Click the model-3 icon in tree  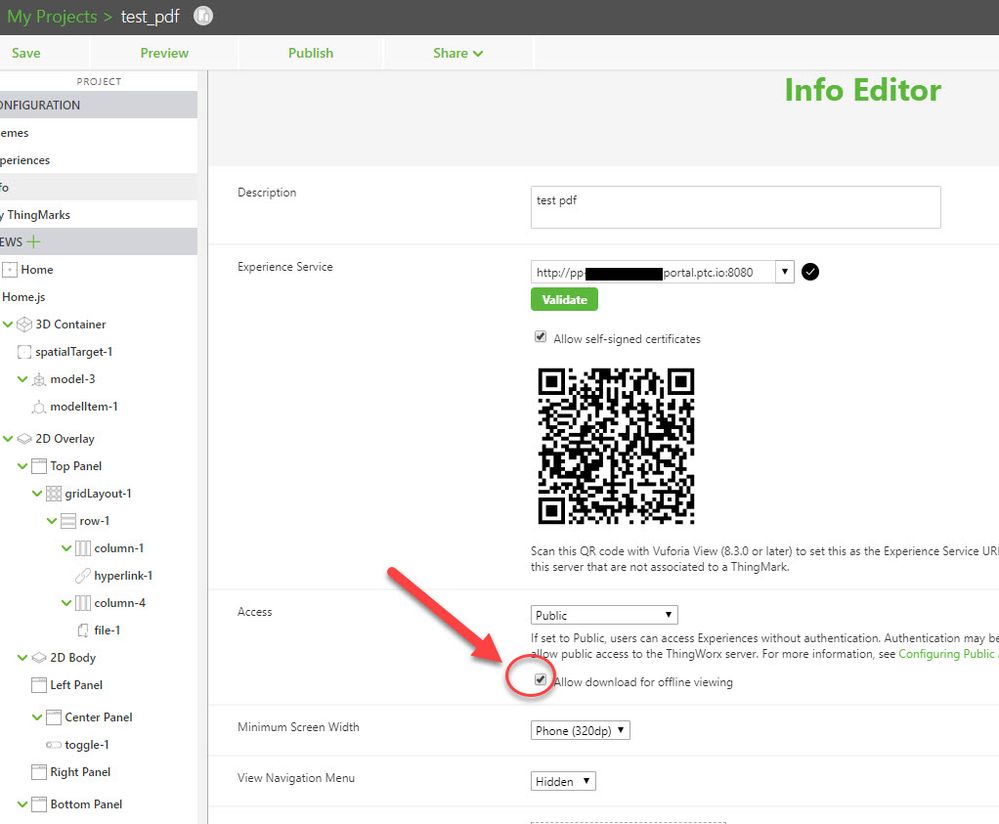tap(39, 380)
